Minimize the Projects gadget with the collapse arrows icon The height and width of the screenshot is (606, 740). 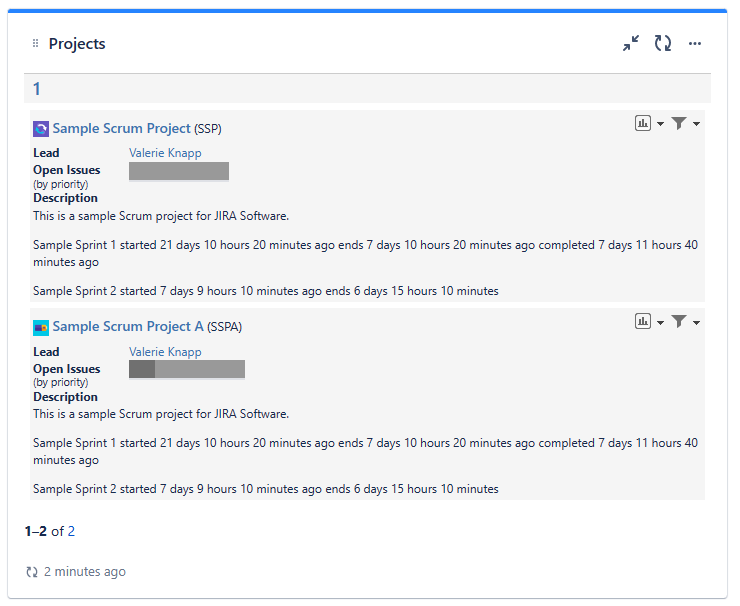(x=631, y=43)
